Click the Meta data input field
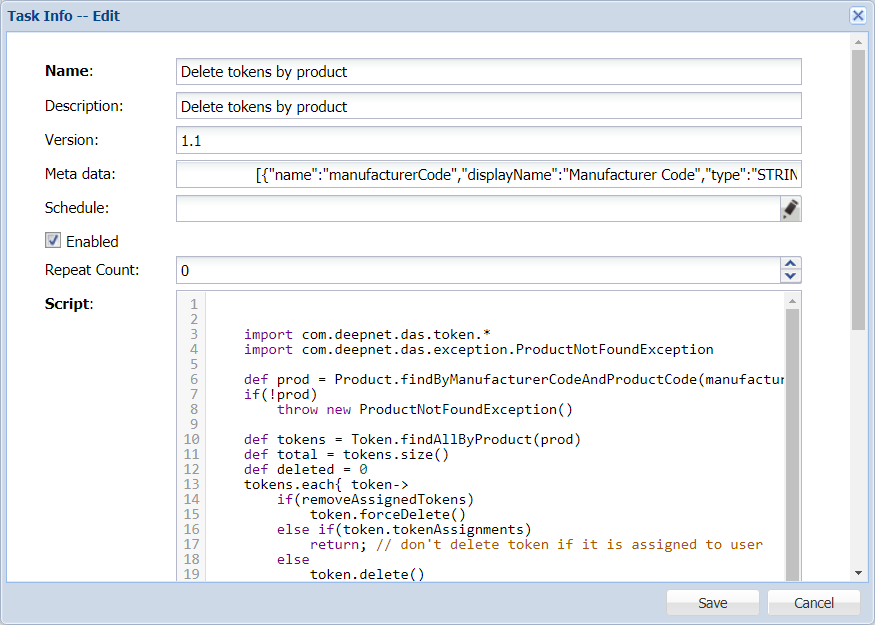The height and width of the screenshot is (625, 875). click(488, 174)
